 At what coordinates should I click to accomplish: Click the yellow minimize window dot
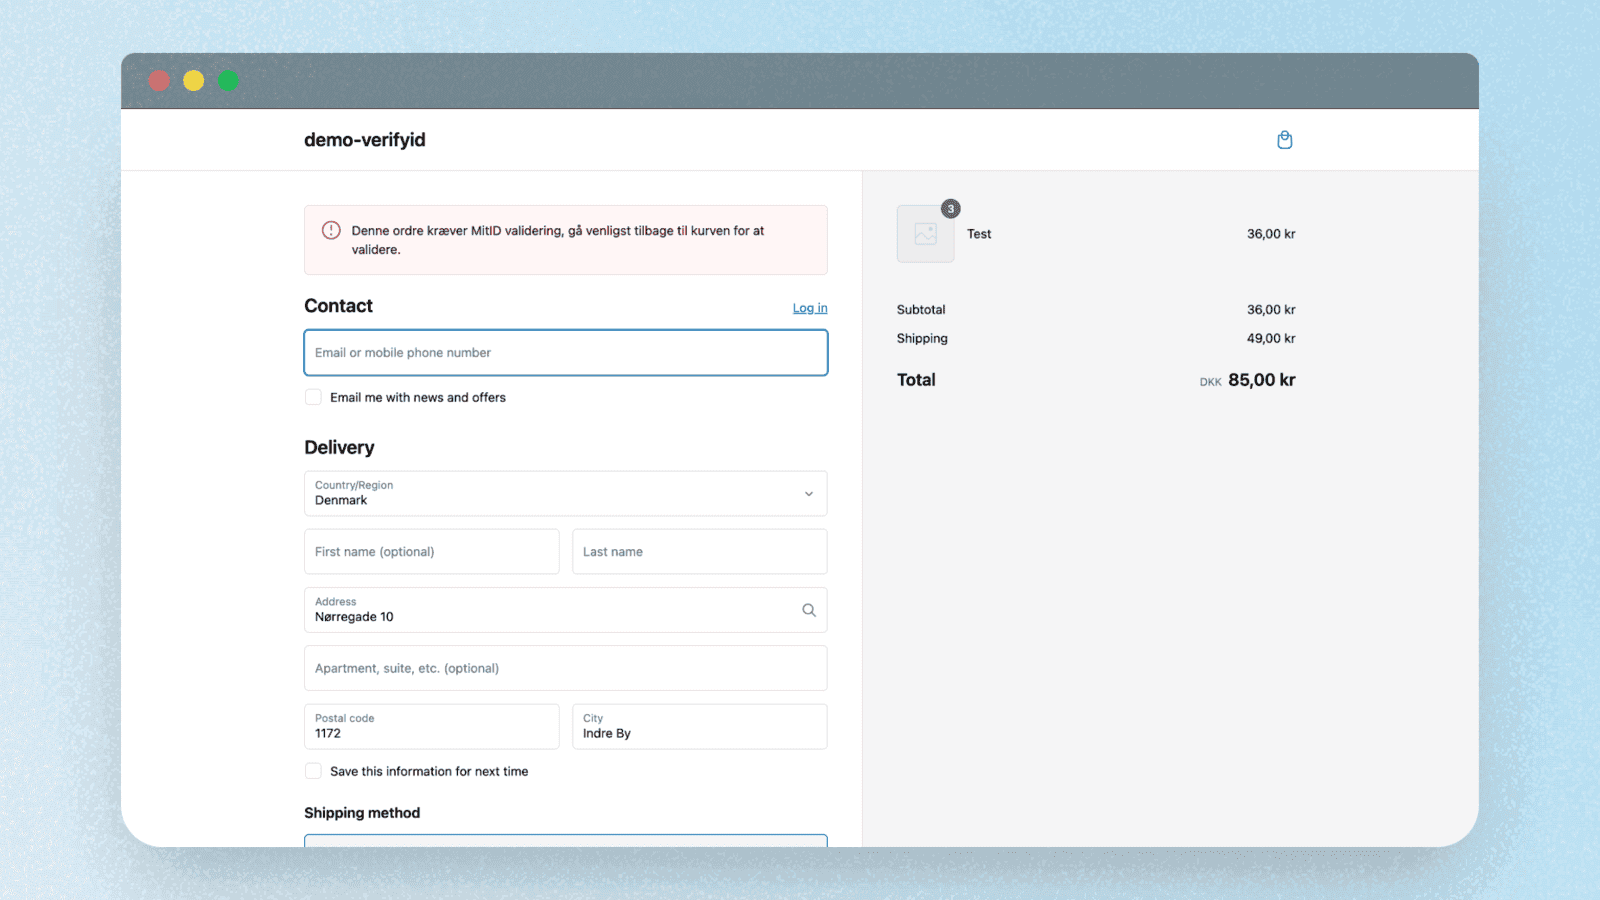(x=194, y=81)
